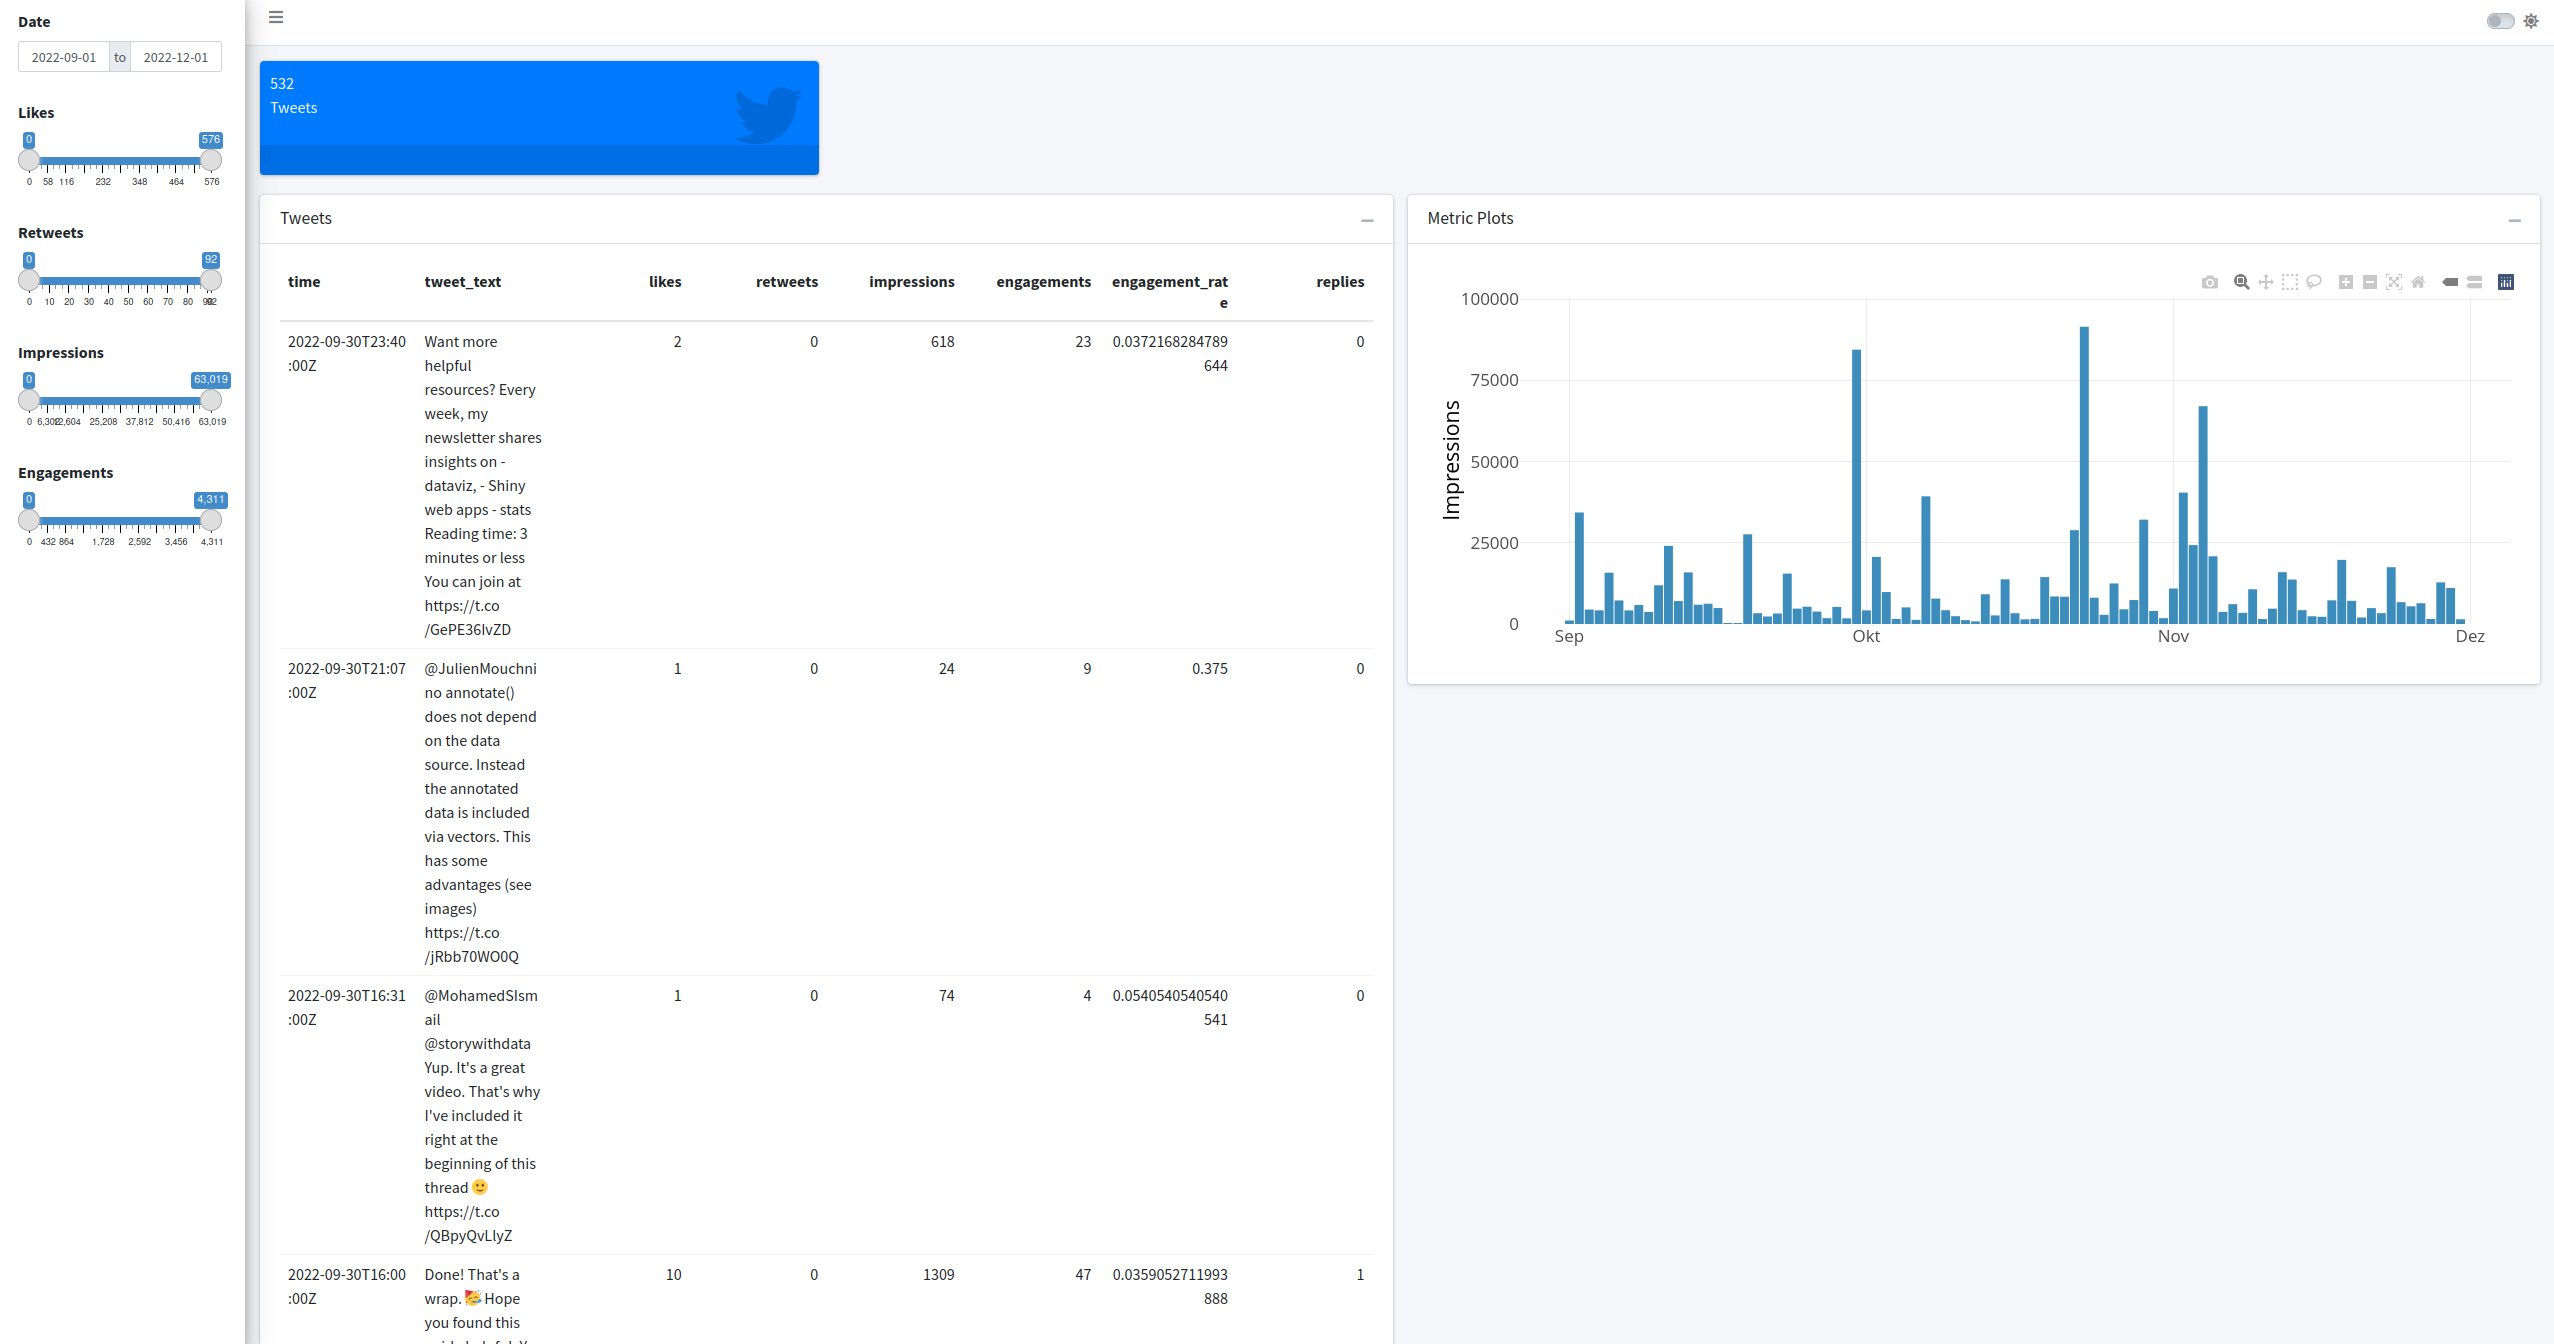The image size is (2554, 1344).
Task: Choose the lasso select tool
Action: (2314, 282)
